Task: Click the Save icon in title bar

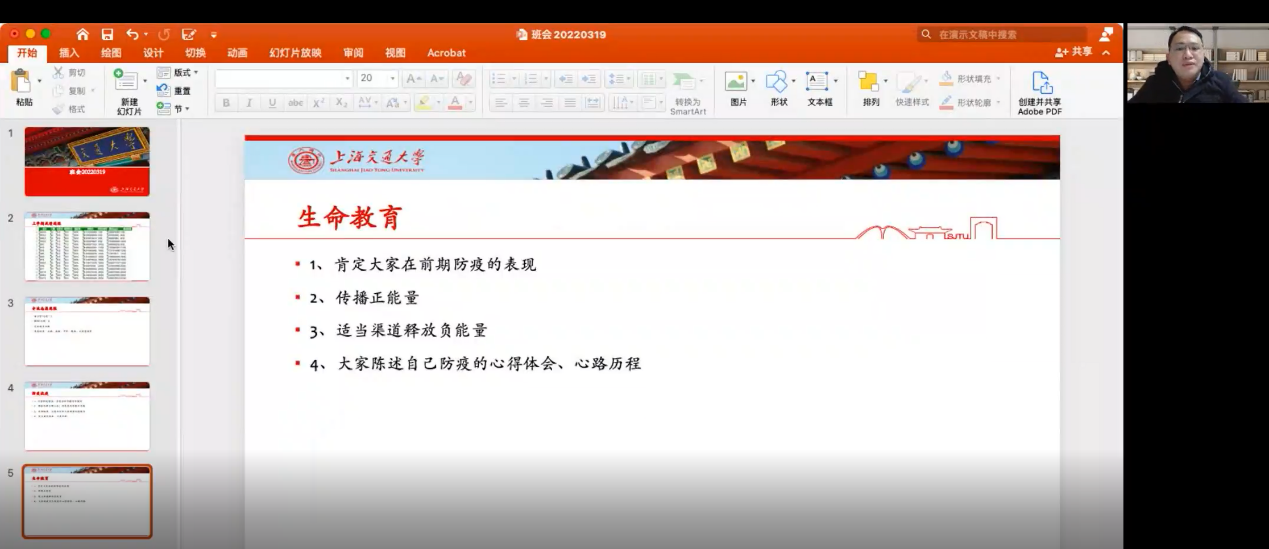Action: pos(107,34)
